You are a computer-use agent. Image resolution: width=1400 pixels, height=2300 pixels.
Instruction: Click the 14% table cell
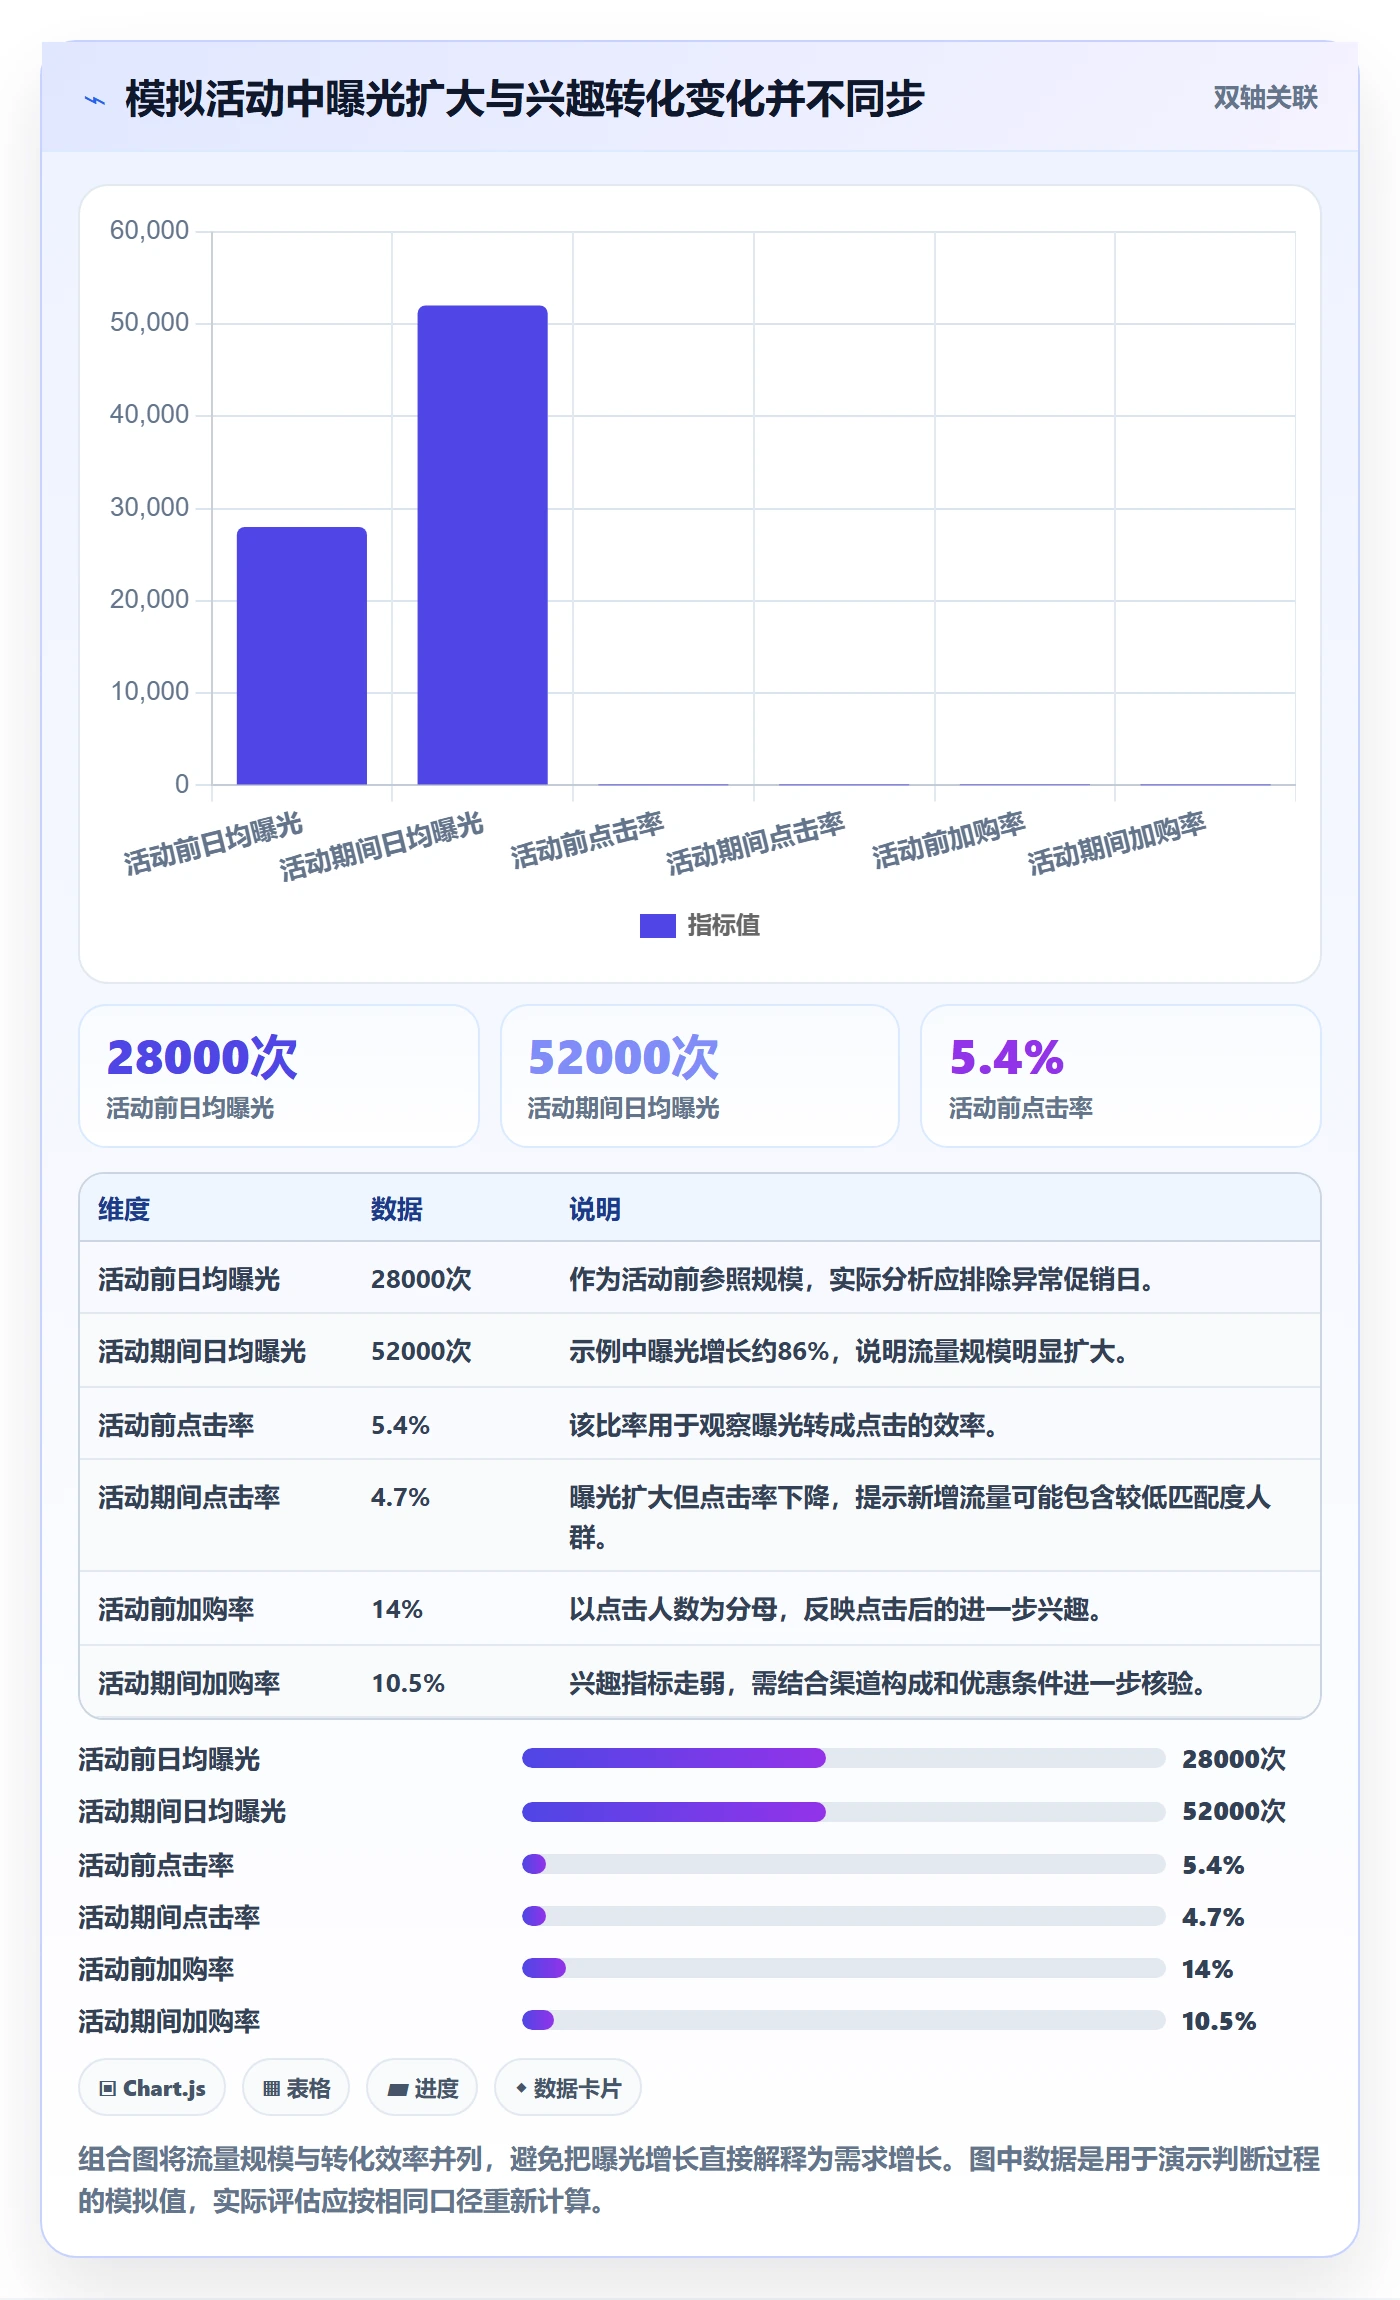[x=397, y=1609]
